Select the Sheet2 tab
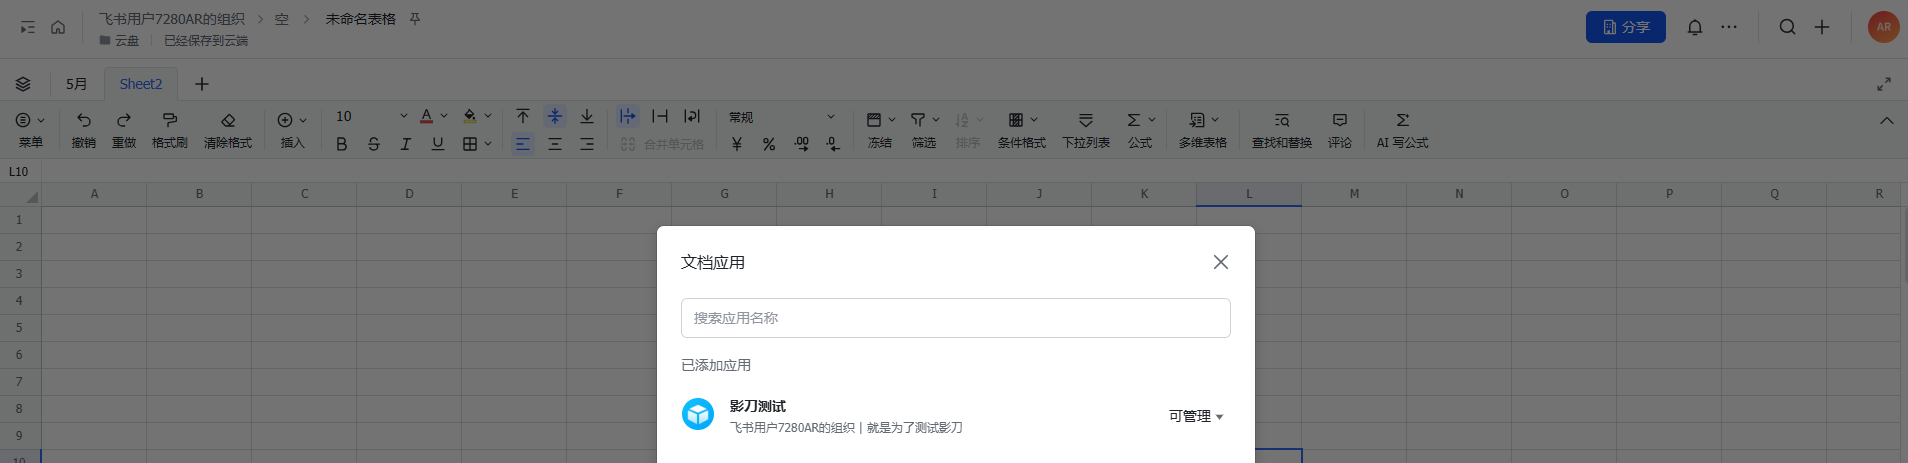This screenshot has width=1908, height=463. point(141,84)
